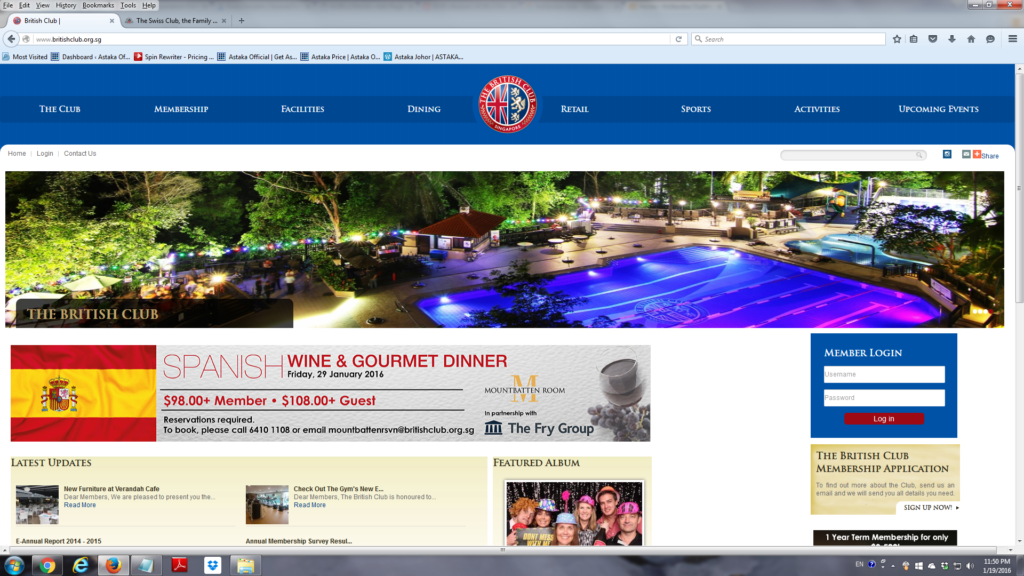Viewport: 1024px width, 576px height.
Task: Open the Upcoming Events navigation menu
Action: [938, 109]
